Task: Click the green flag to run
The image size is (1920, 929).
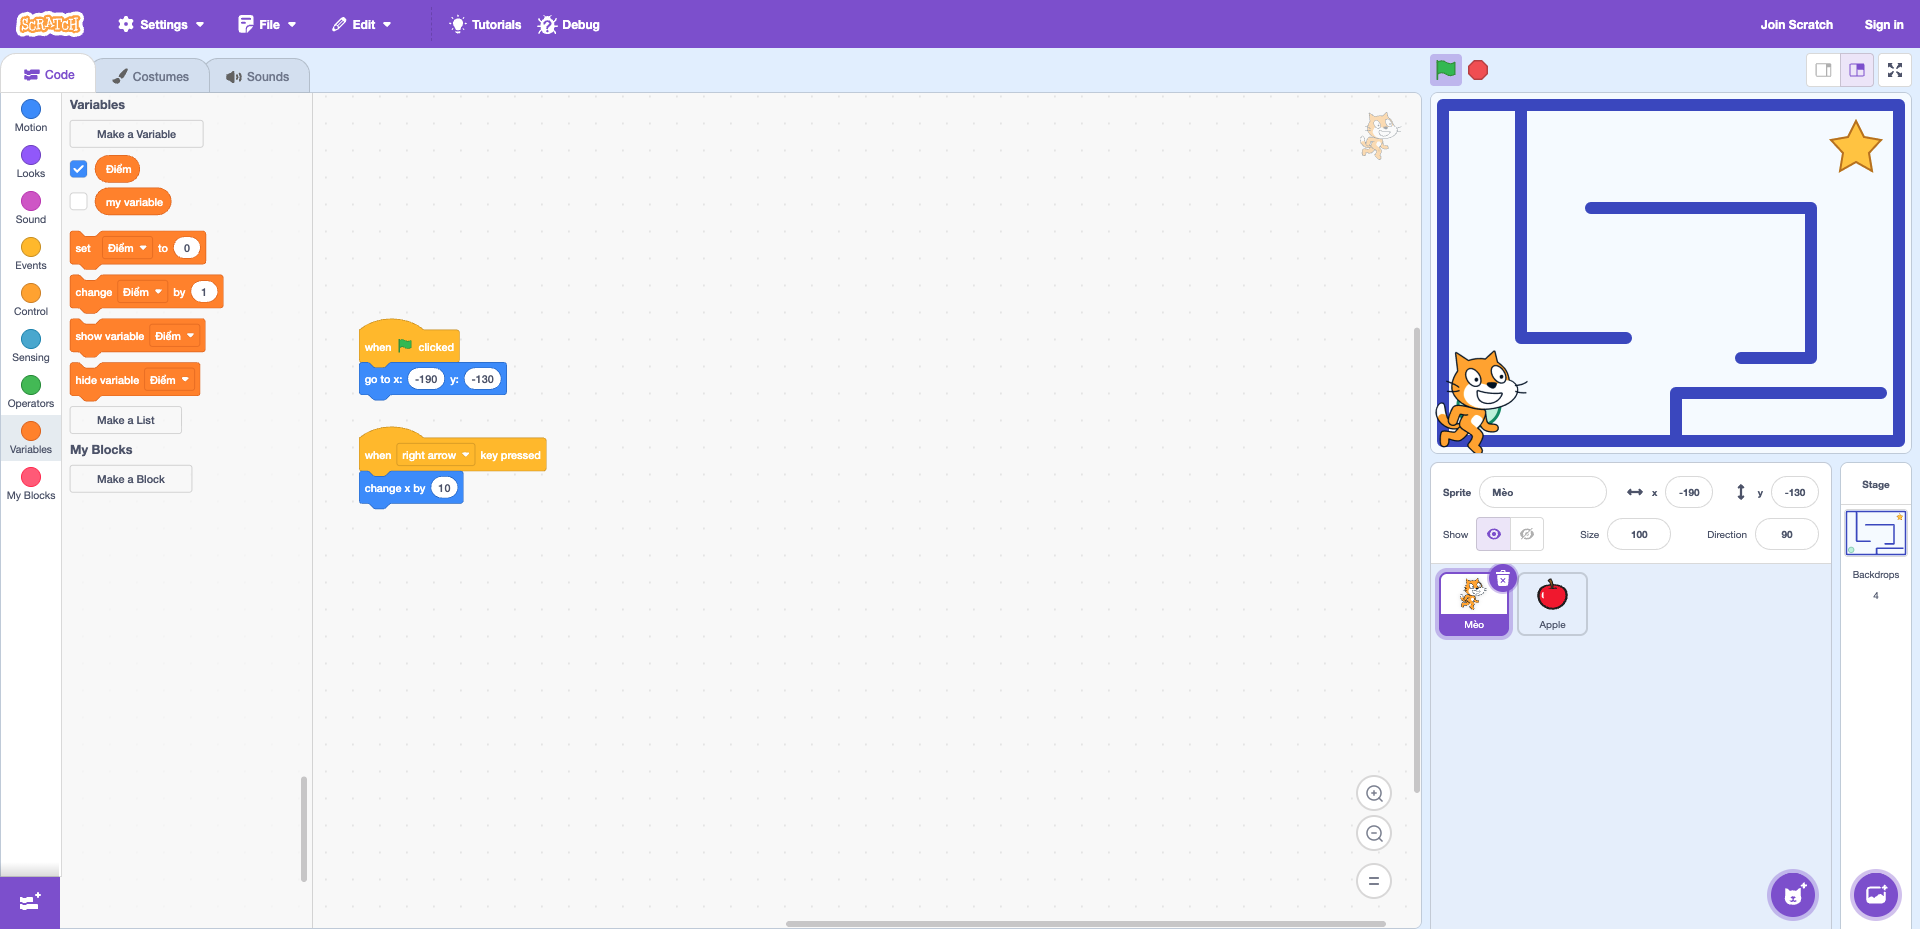Action: (1446, 70)
